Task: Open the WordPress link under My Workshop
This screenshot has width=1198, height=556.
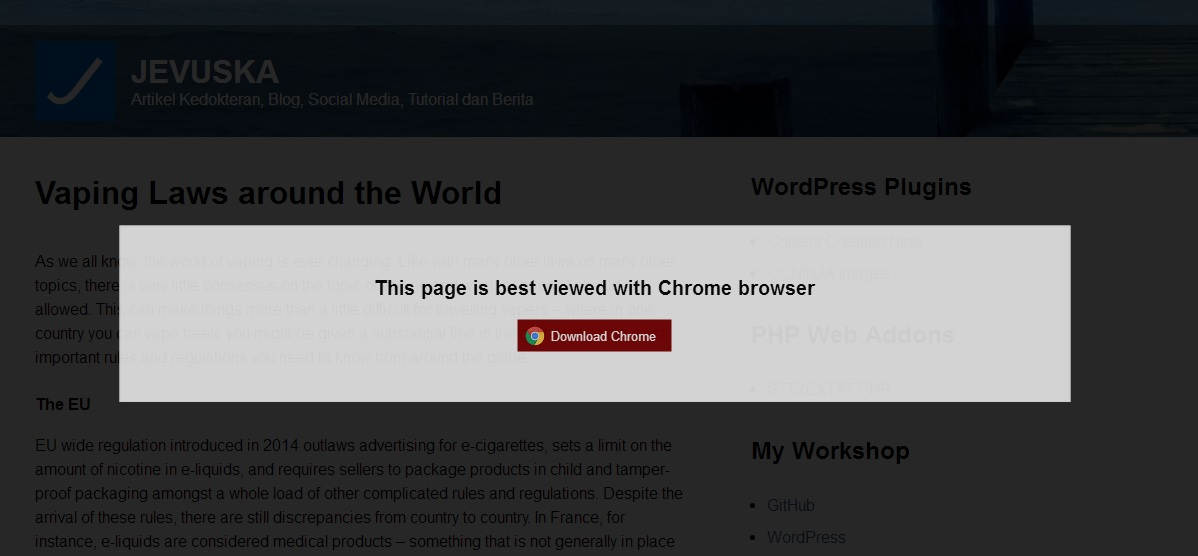Action: pyautogui.click(x=806, y=537)
